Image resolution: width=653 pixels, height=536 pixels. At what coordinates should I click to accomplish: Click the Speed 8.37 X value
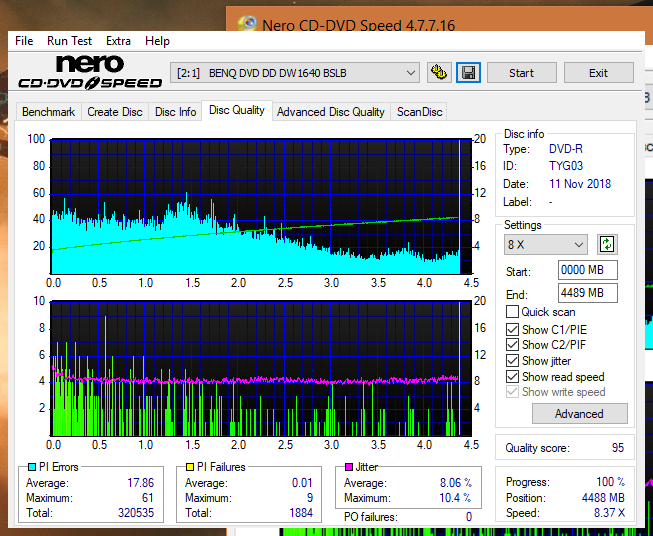click(609, 513)
